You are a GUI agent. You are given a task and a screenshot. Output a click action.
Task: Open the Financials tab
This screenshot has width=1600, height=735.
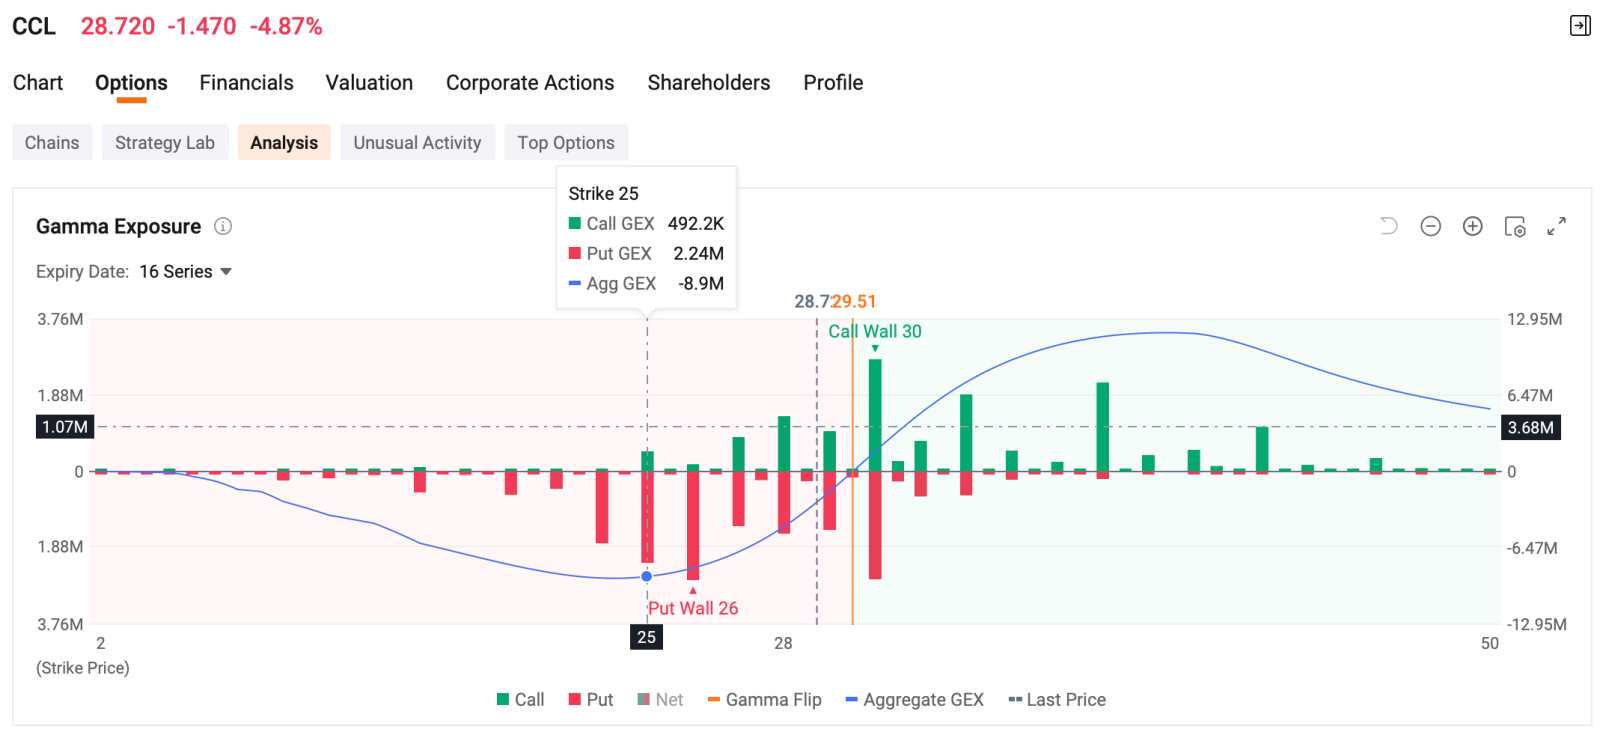click(246, 83)
